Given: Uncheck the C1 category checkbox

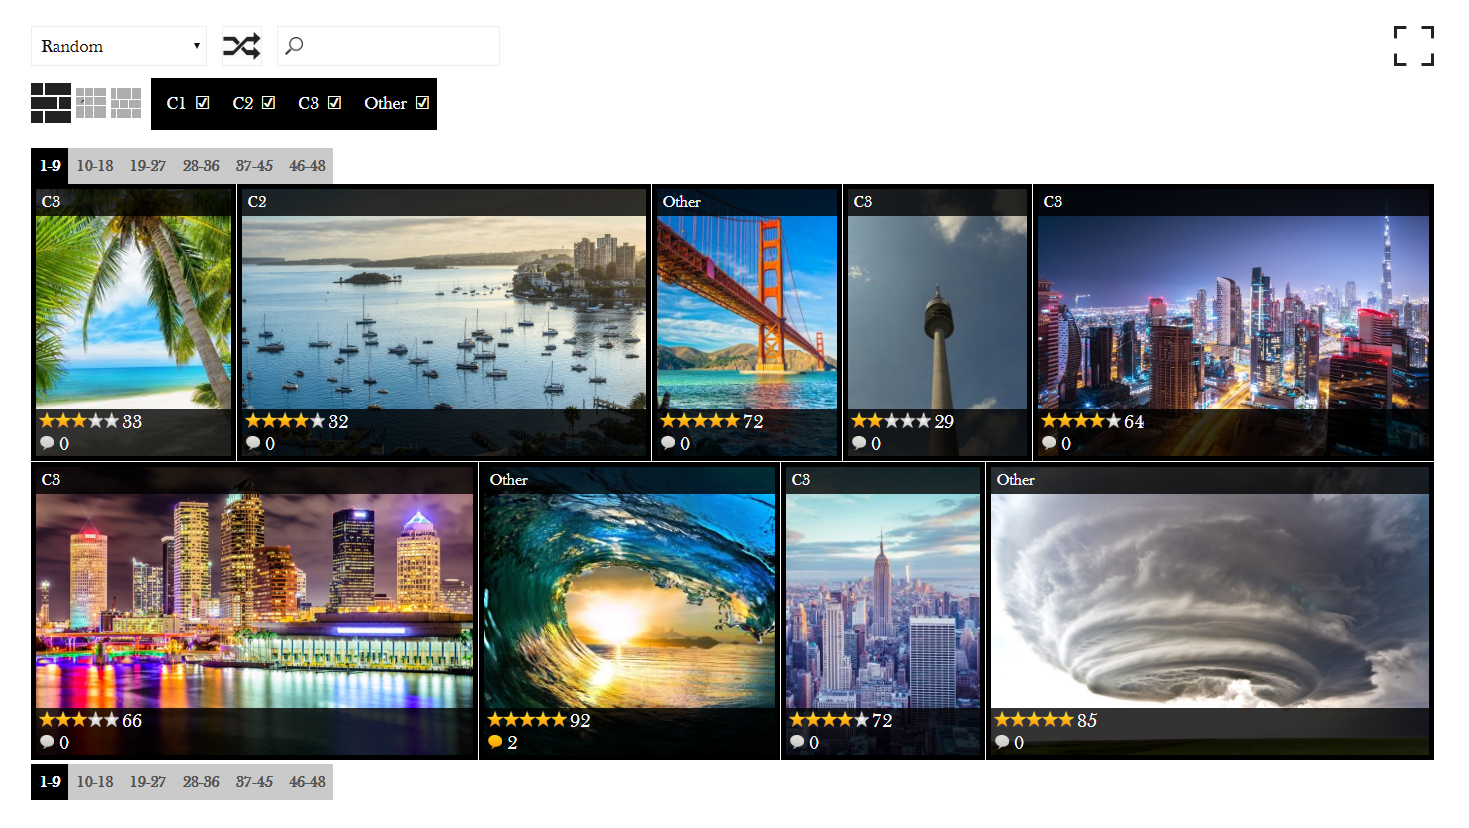Looking at the screenshot, I should (x=203, y=103).
